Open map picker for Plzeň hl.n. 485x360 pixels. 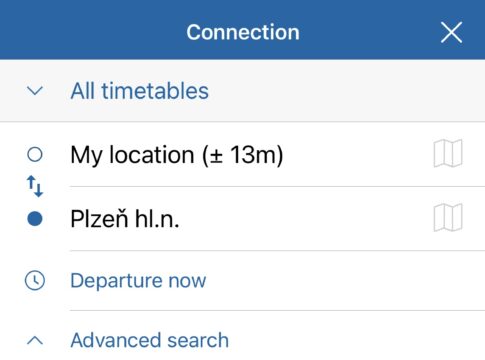(448, 218)
